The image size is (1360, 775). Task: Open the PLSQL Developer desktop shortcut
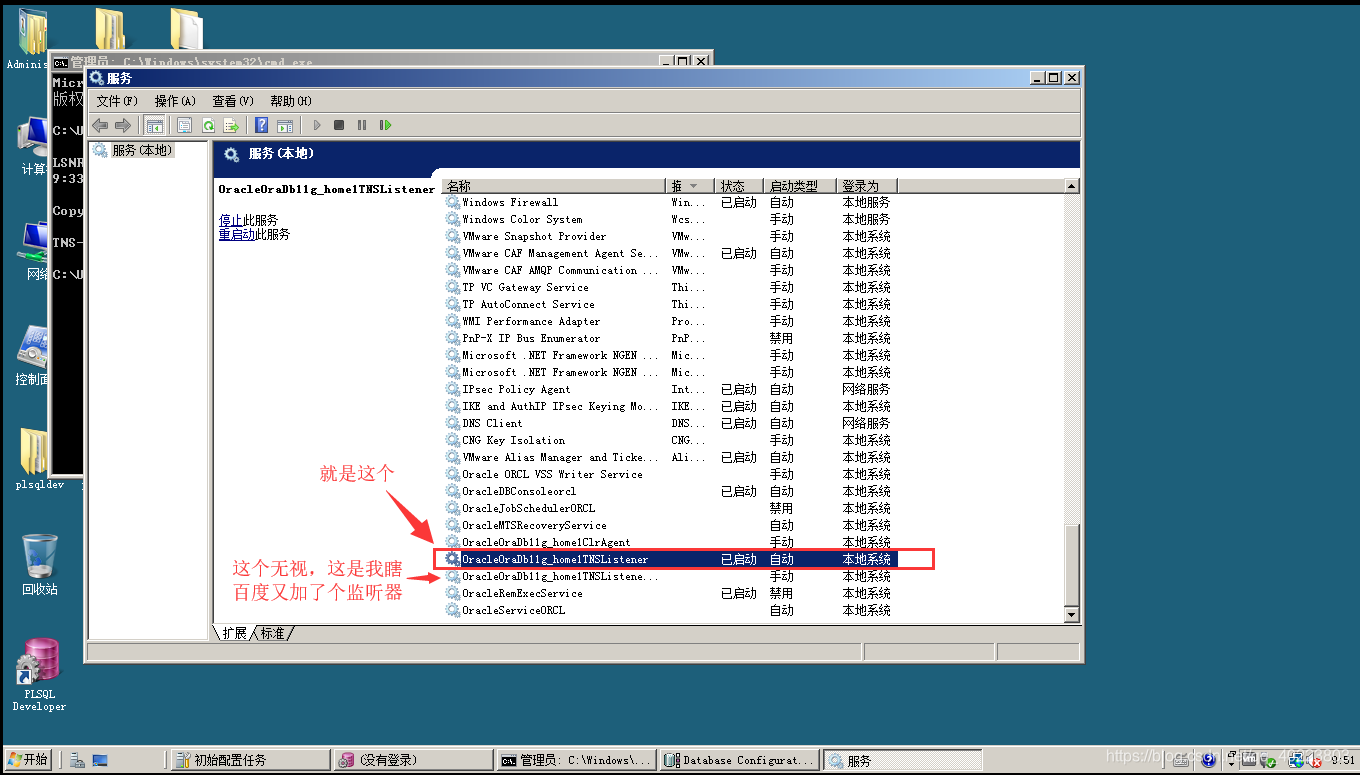coord(39,675)
